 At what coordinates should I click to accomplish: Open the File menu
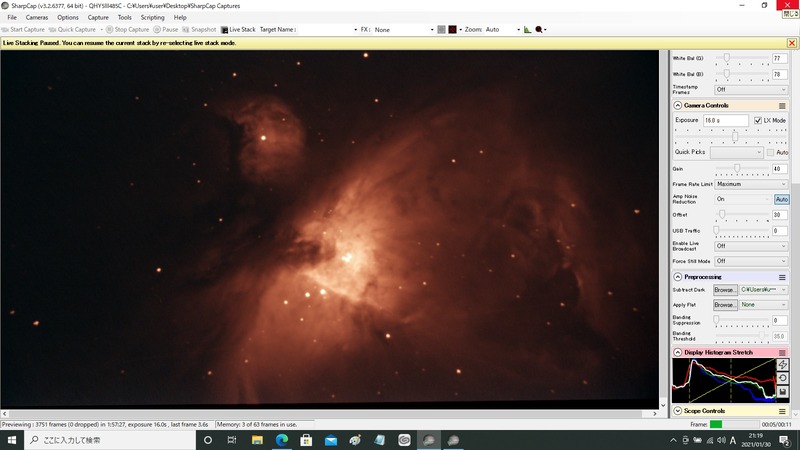[x=12, y=17]
